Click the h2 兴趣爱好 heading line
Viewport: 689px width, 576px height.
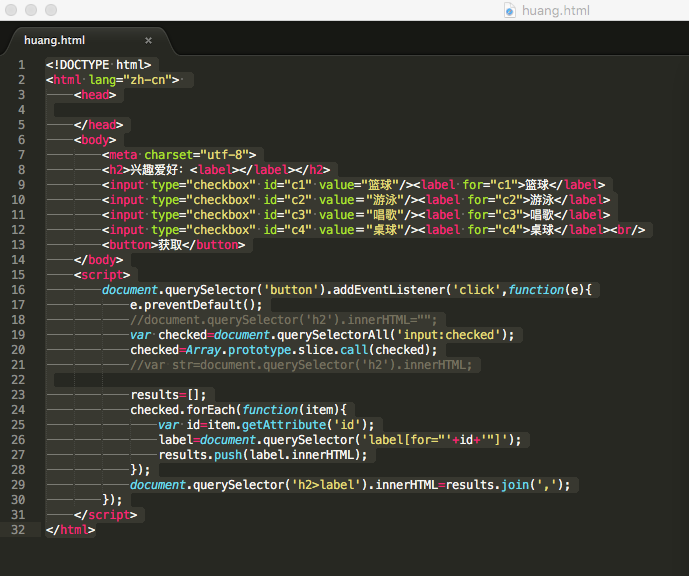216,170
